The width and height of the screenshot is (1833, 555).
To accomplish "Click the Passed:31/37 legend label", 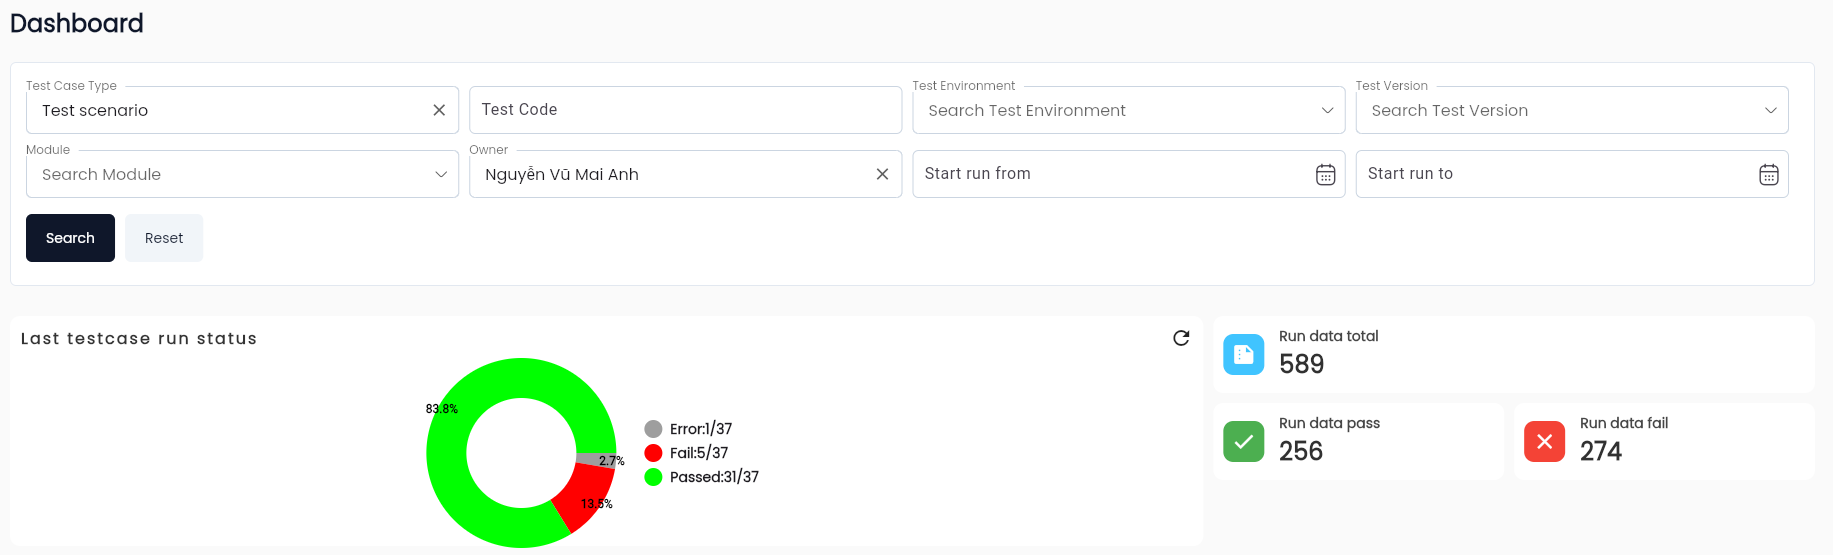I will [714, 477].
